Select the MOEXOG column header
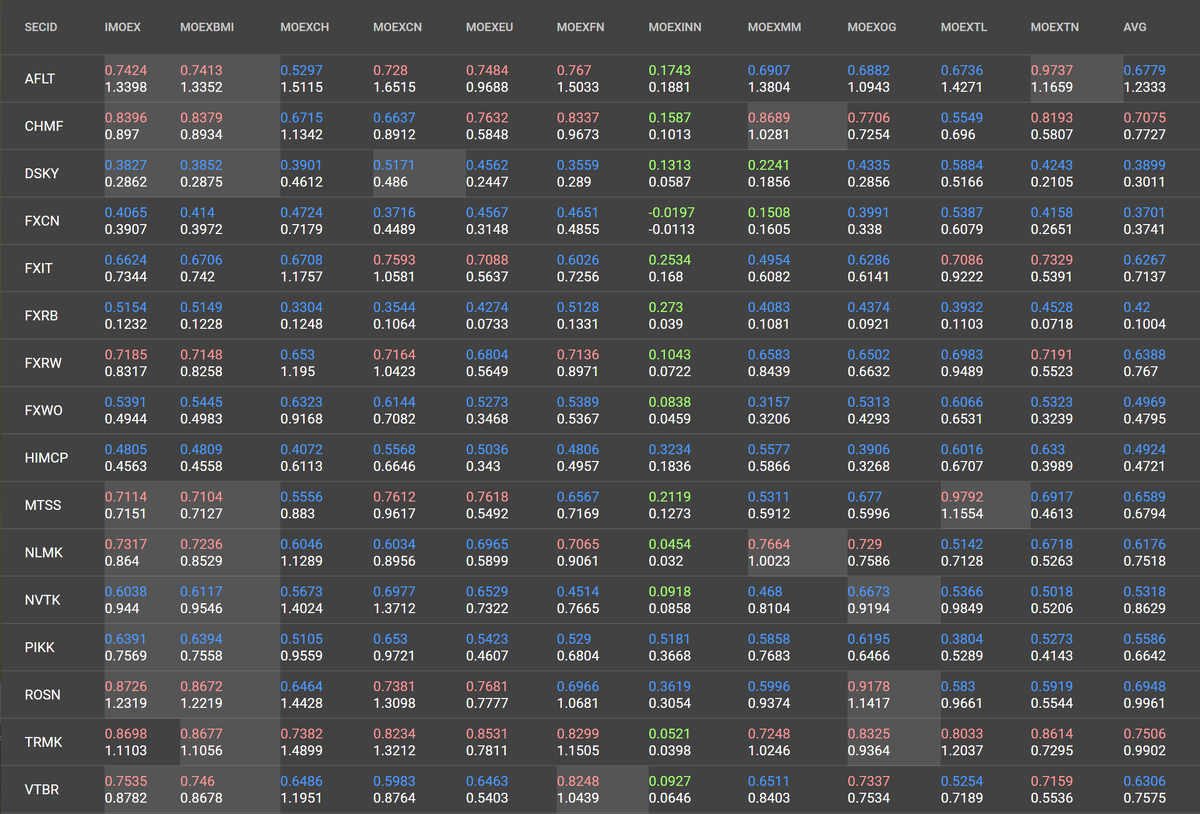This screenshot has width=1200, height=814. 872,27
